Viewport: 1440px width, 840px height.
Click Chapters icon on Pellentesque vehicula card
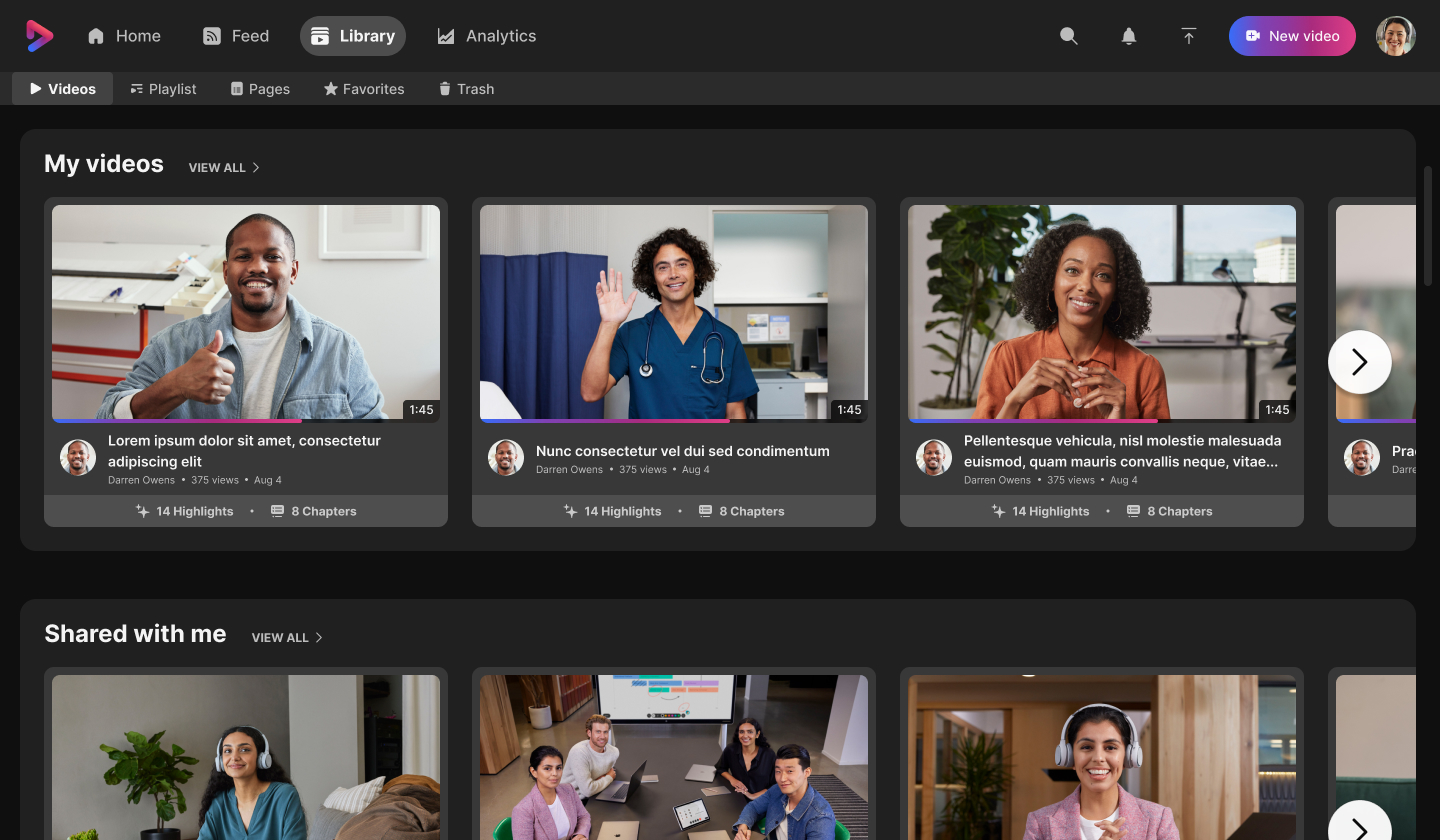(1134, 511)
